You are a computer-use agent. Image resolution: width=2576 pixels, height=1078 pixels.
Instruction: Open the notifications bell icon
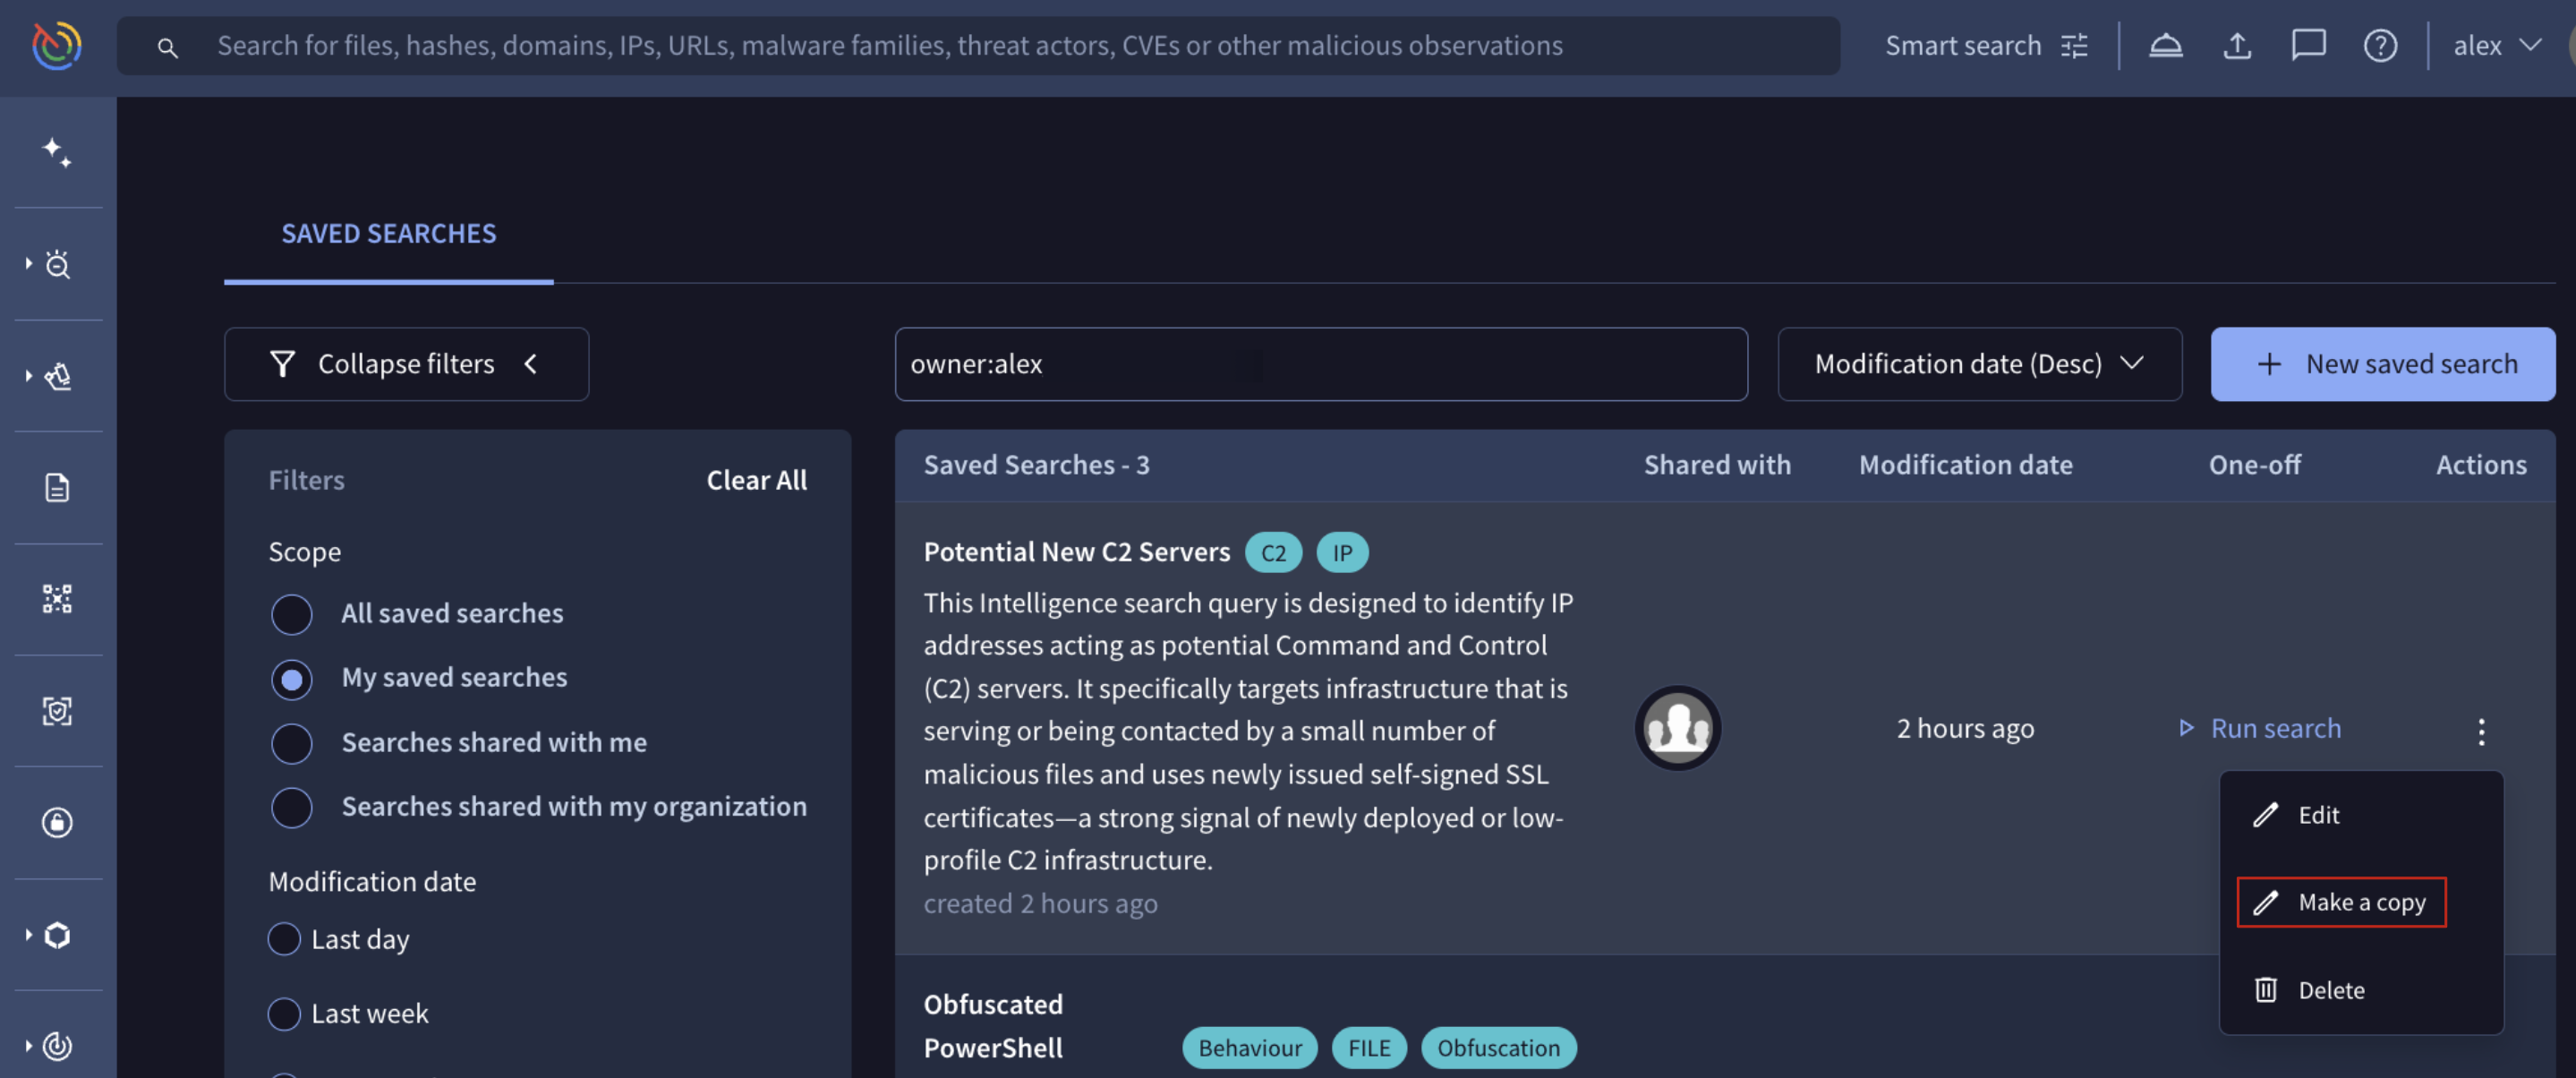pos(2165,46)
